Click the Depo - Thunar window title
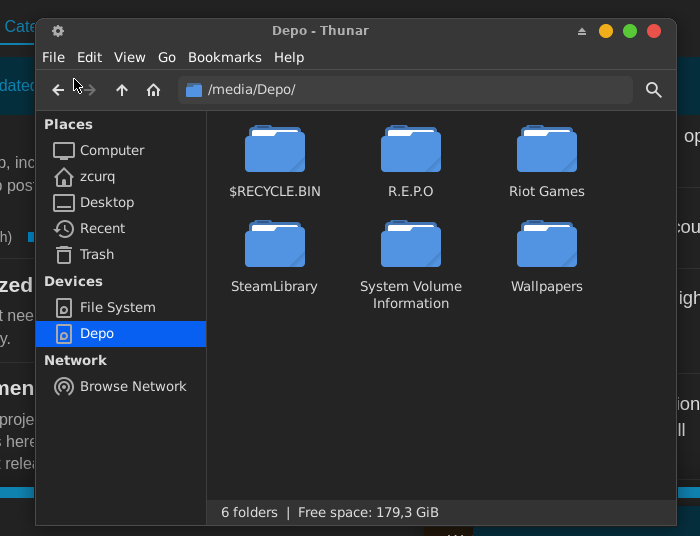 pyautogui.click(x=321, y=31)
